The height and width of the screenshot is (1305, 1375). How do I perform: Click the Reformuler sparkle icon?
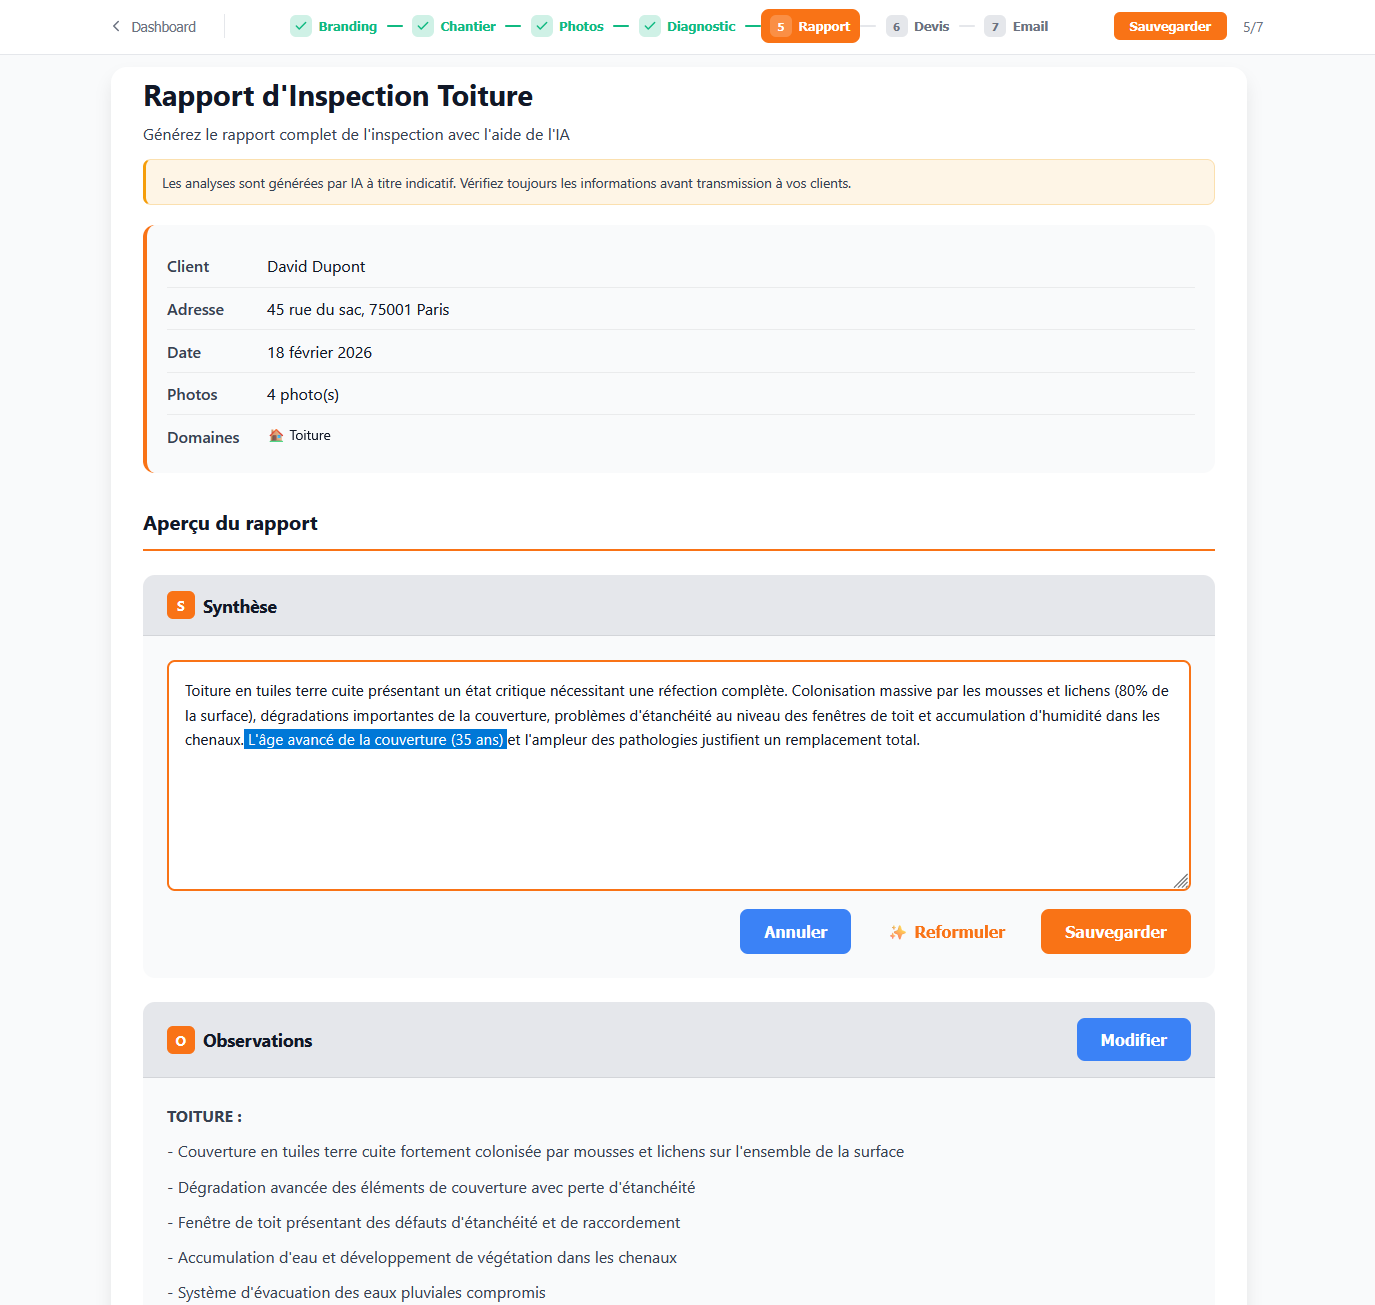898,932
